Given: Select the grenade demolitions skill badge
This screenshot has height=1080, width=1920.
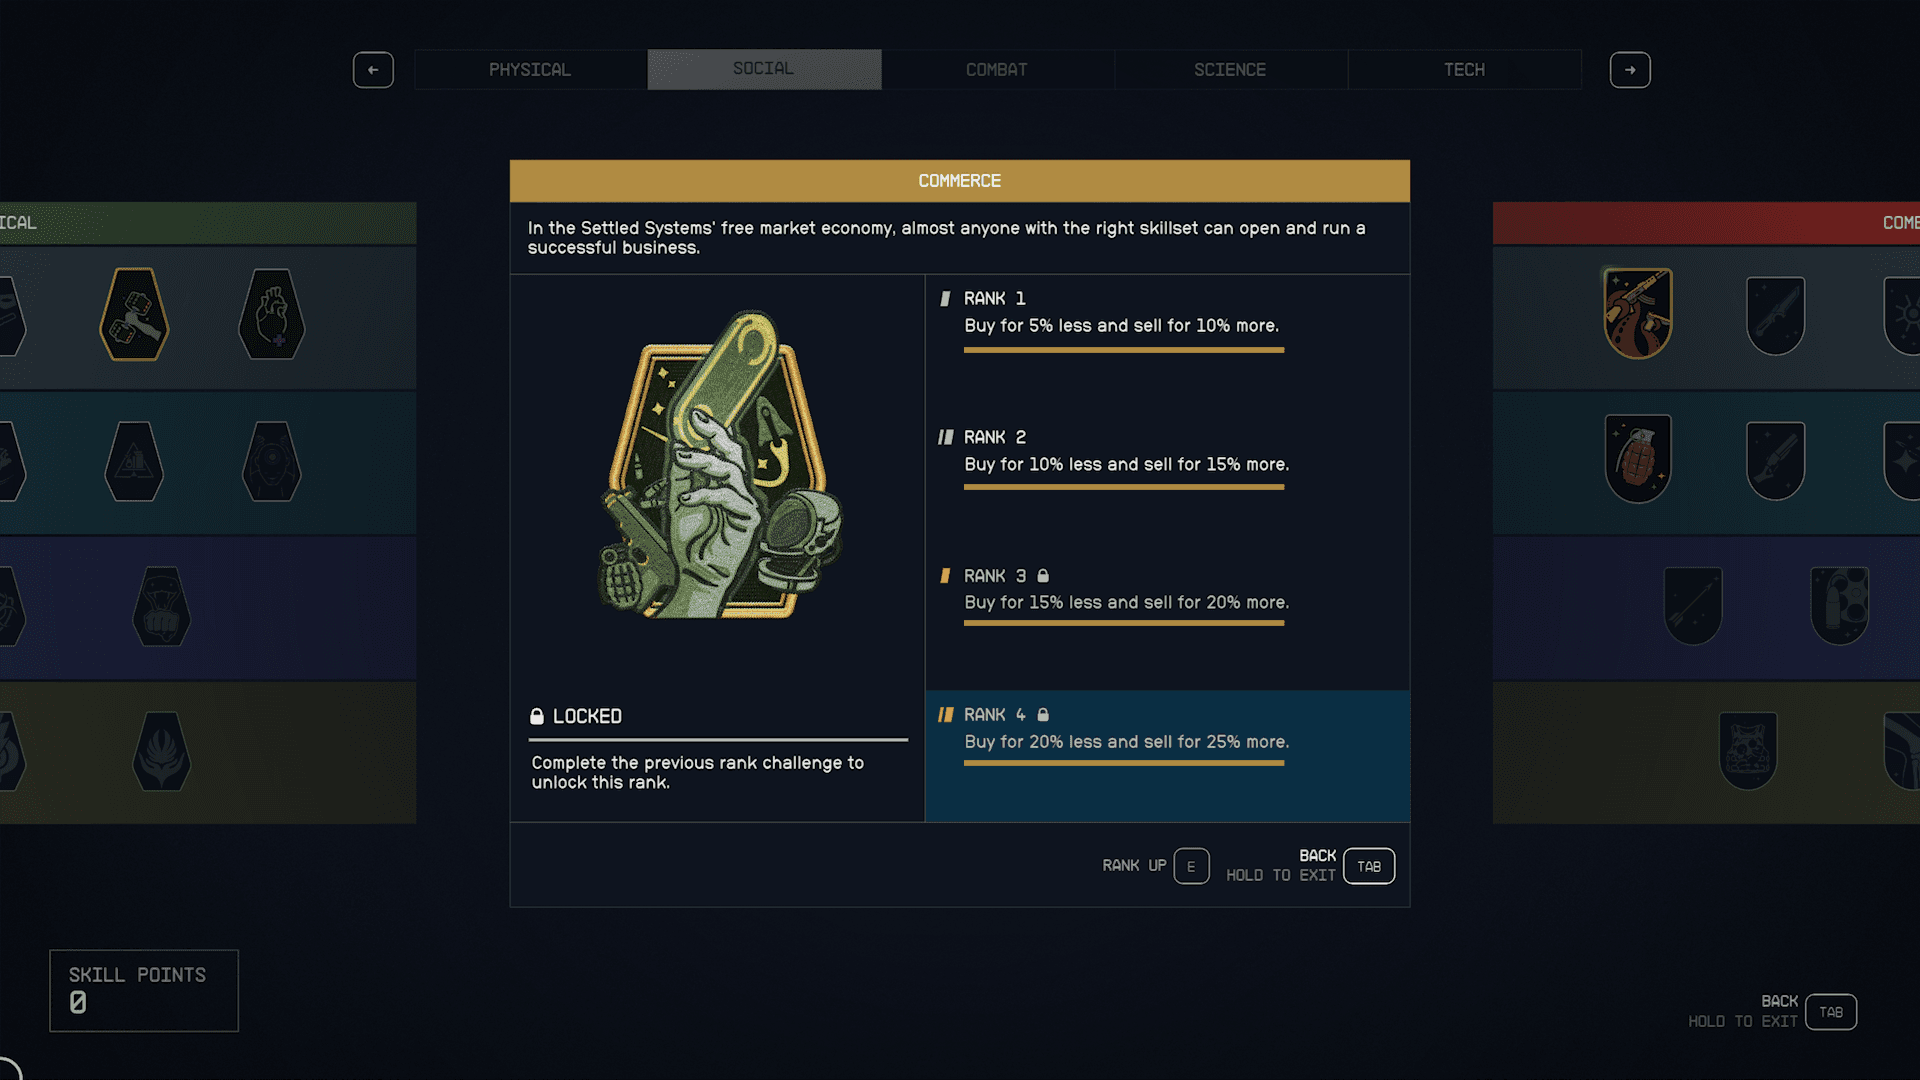Looking at the screenshot, I should point(1638,458).
